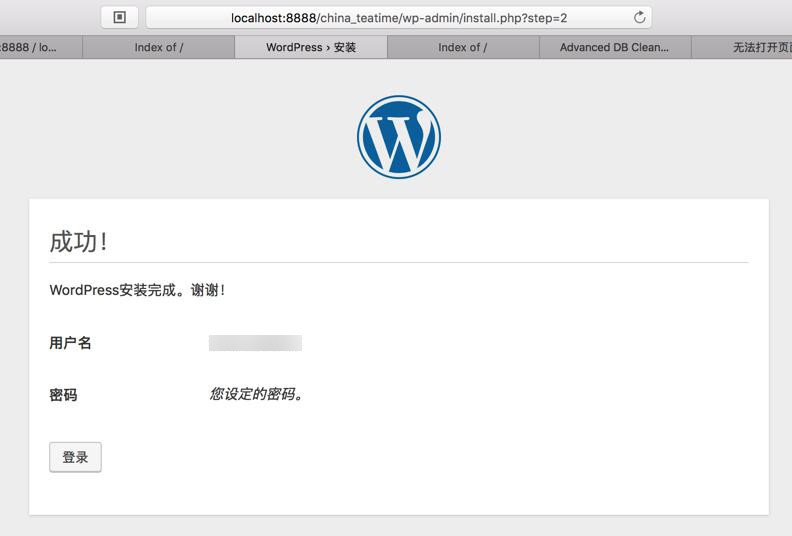Open the Index of / tab beside Advanced DB Clean
Image resolution: width=792 pixels, height=536 pixels.
[463, 47]
